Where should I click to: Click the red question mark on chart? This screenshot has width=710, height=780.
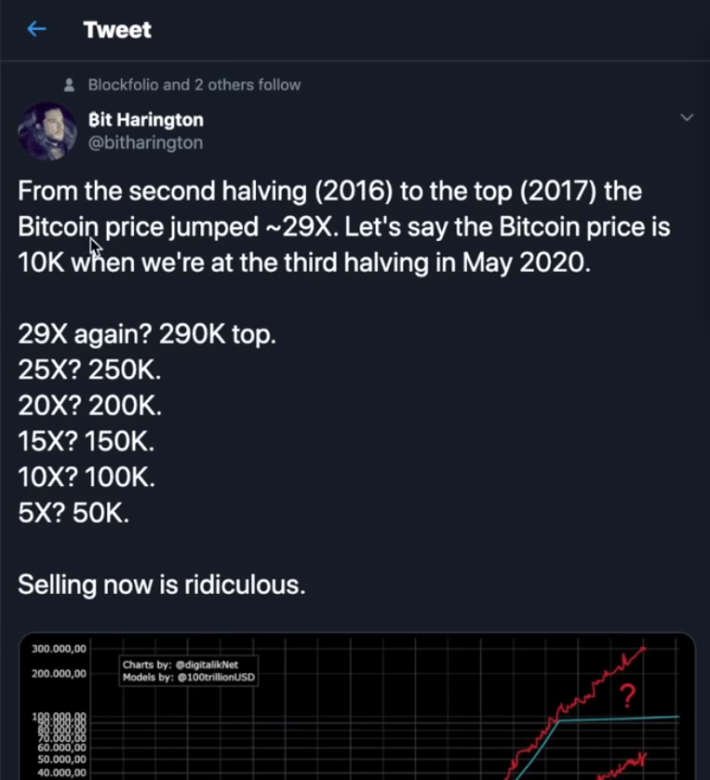(x=629, y=695)
